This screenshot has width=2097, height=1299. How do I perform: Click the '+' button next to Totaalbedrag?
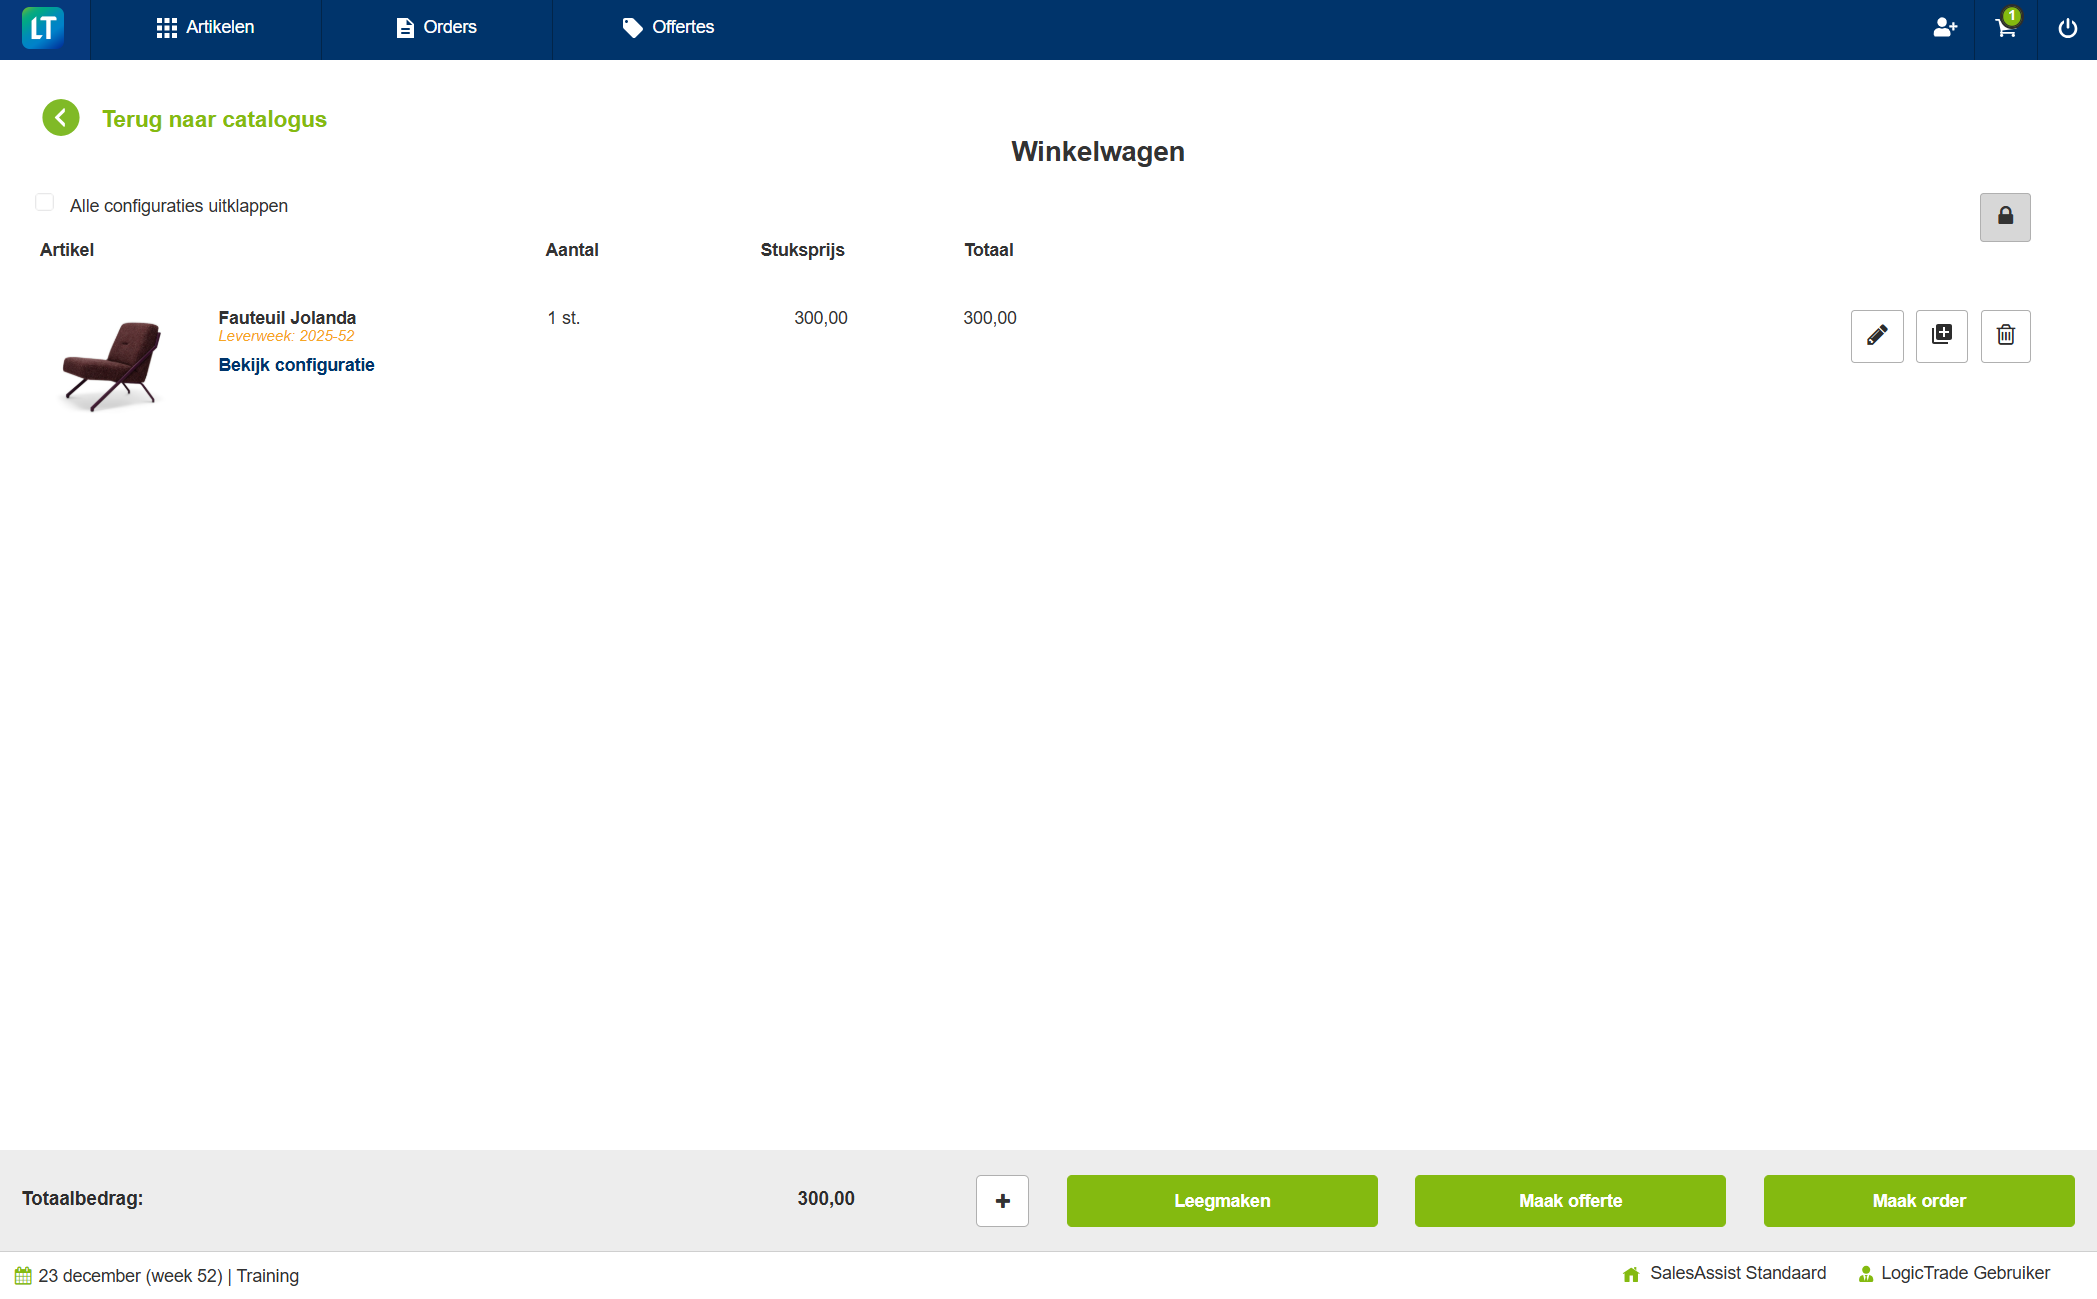[x=1001, y=1200]
